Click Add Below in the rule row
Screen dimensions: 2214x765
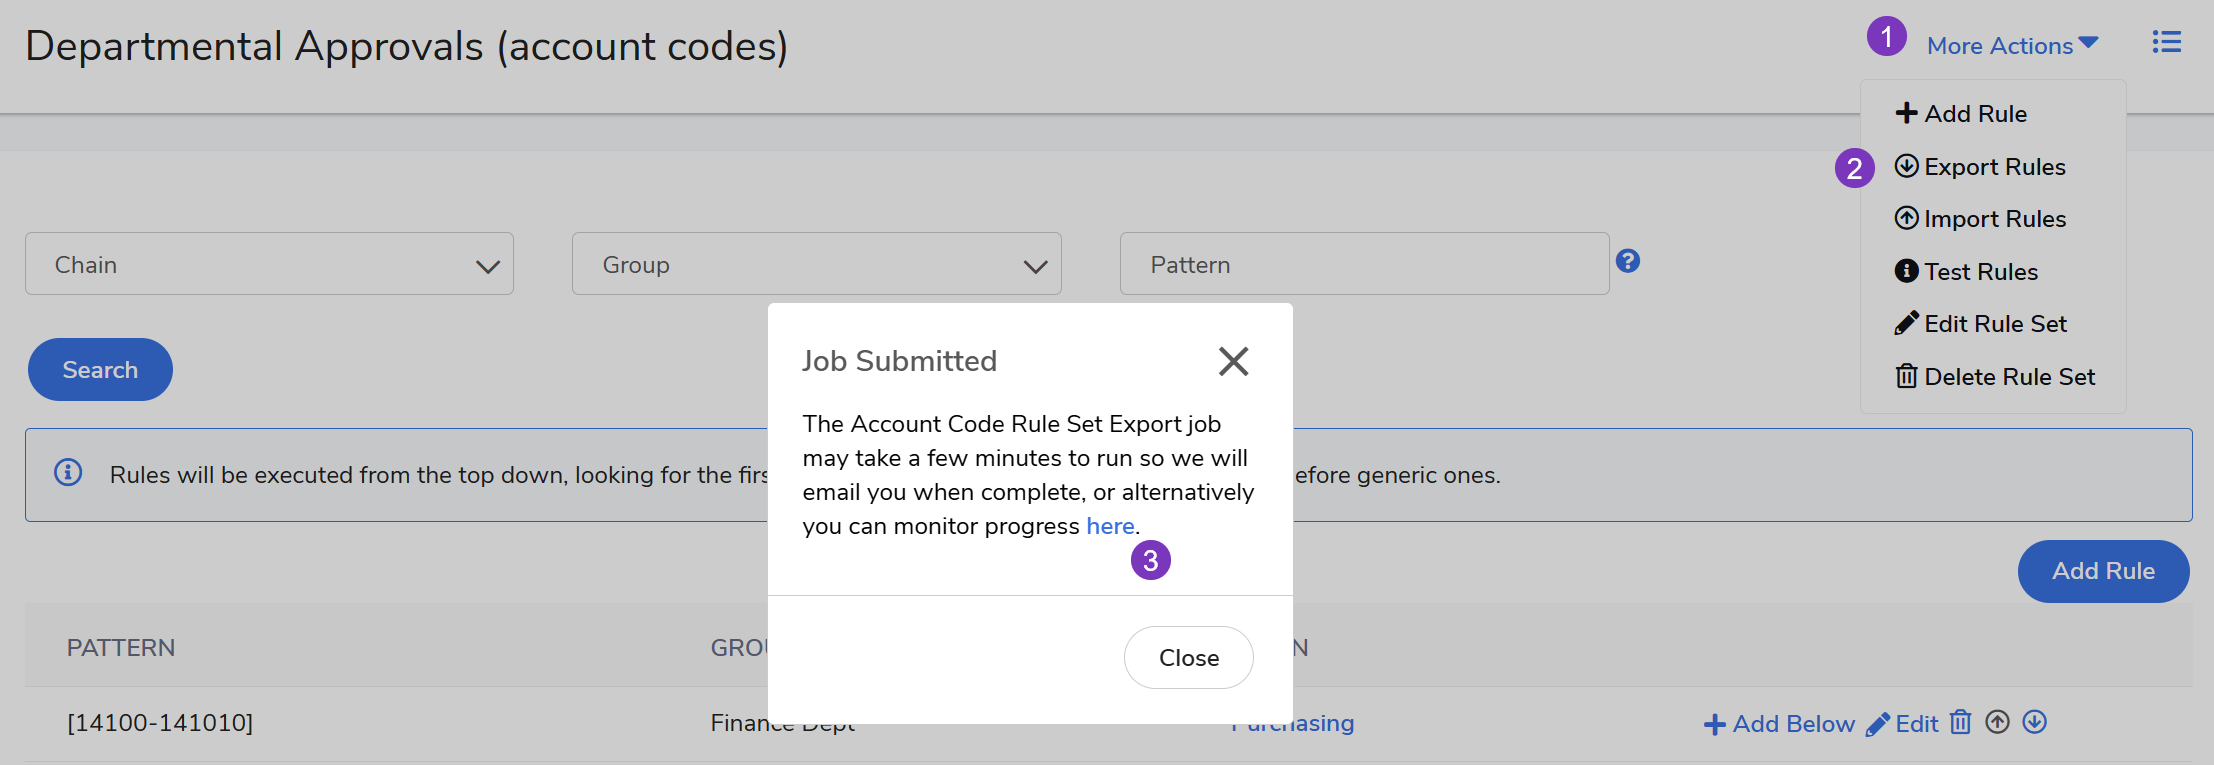point(1779,724)
